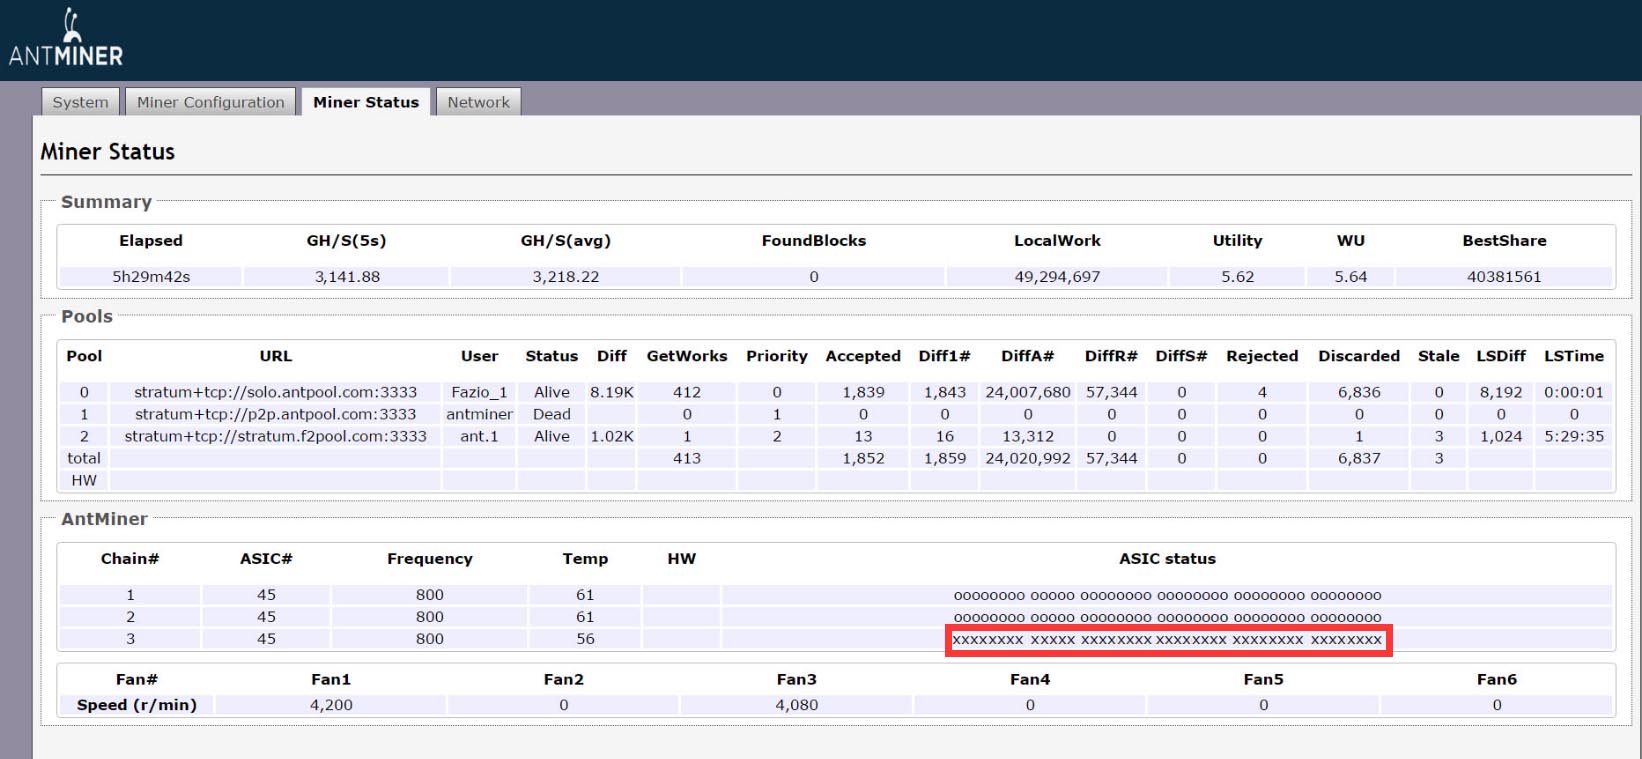Switch to Miner Configuration tab

click(211, 102)
